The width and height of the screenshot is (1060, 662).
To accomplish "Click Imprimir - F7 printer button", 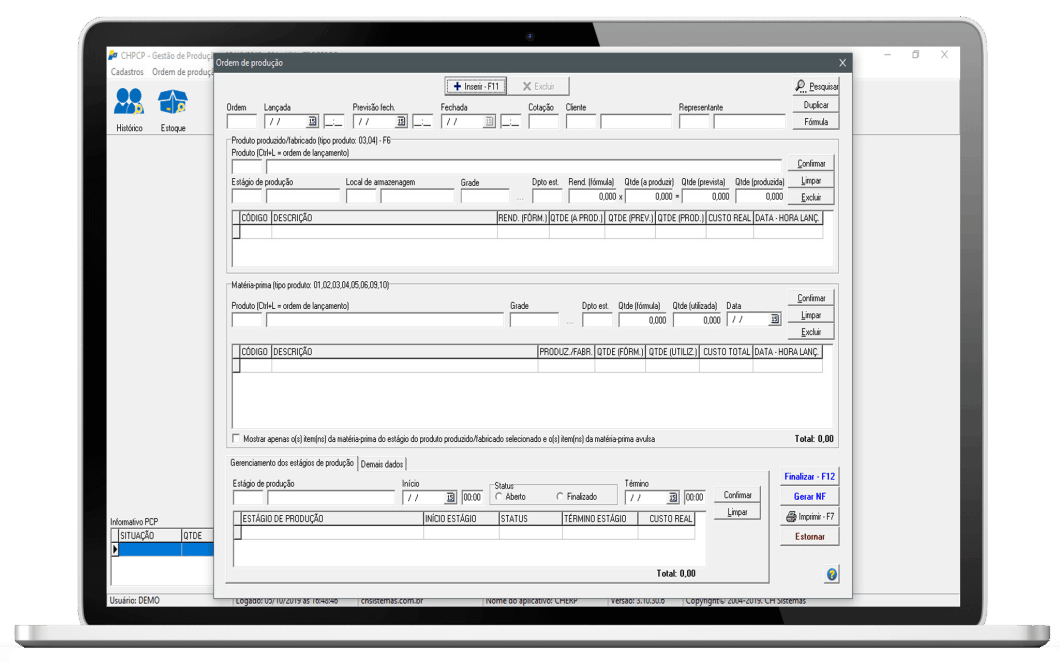I will click(x=809, y=517).
